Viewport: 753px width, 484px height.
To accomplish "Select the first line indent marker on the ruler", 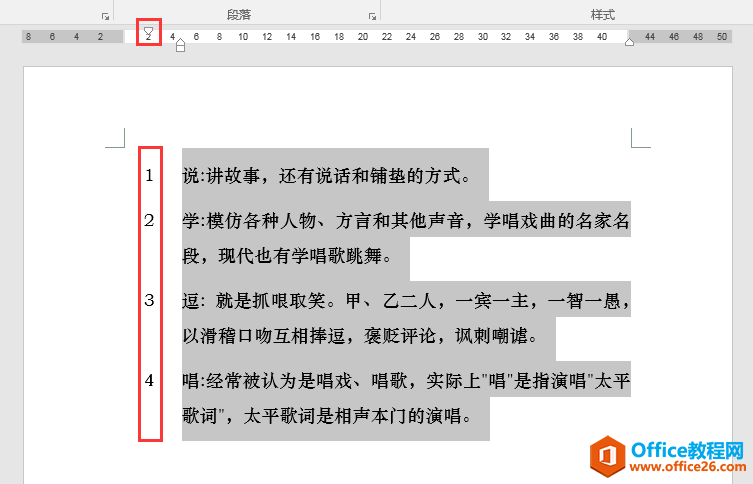I will [148, 31].
